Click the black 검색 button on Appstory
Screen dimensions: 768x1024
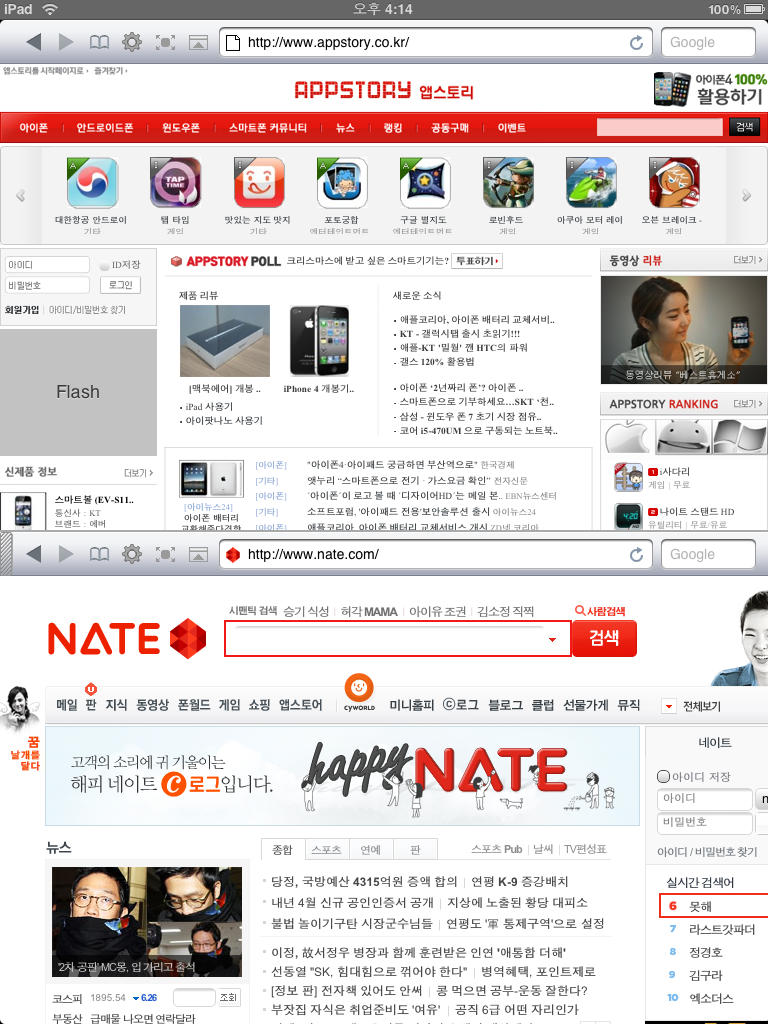[x=744, y=127]
